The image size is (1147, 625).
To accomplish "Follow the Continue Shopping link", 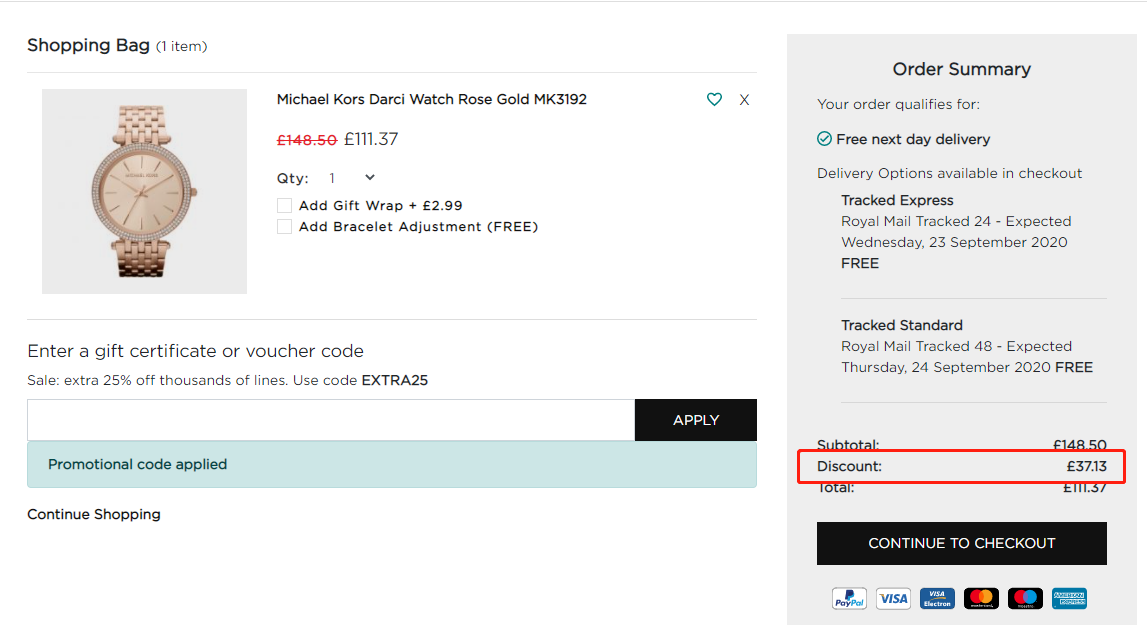I will click(x=94, y=514).
